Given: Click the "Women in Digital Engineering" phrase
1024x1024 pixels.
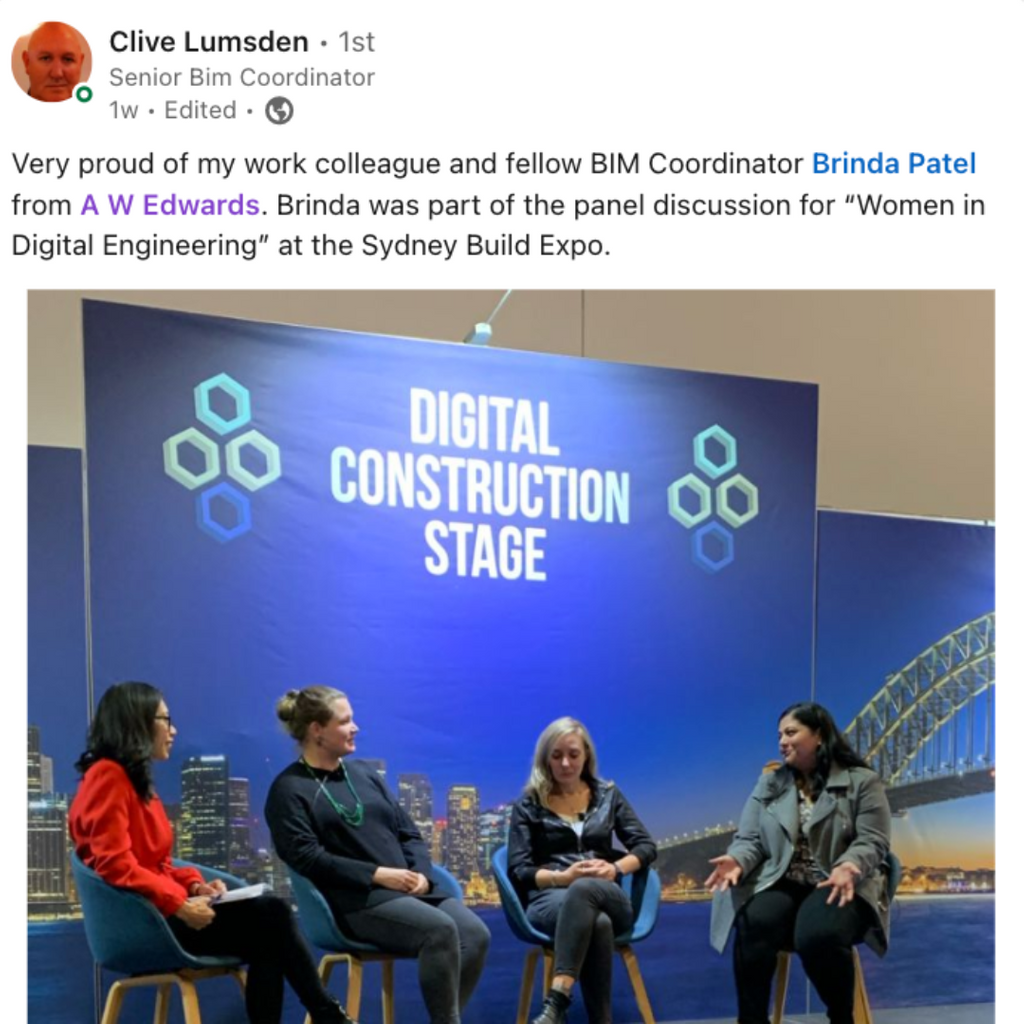Looking at the screenshot, I should tap(498, 225).
